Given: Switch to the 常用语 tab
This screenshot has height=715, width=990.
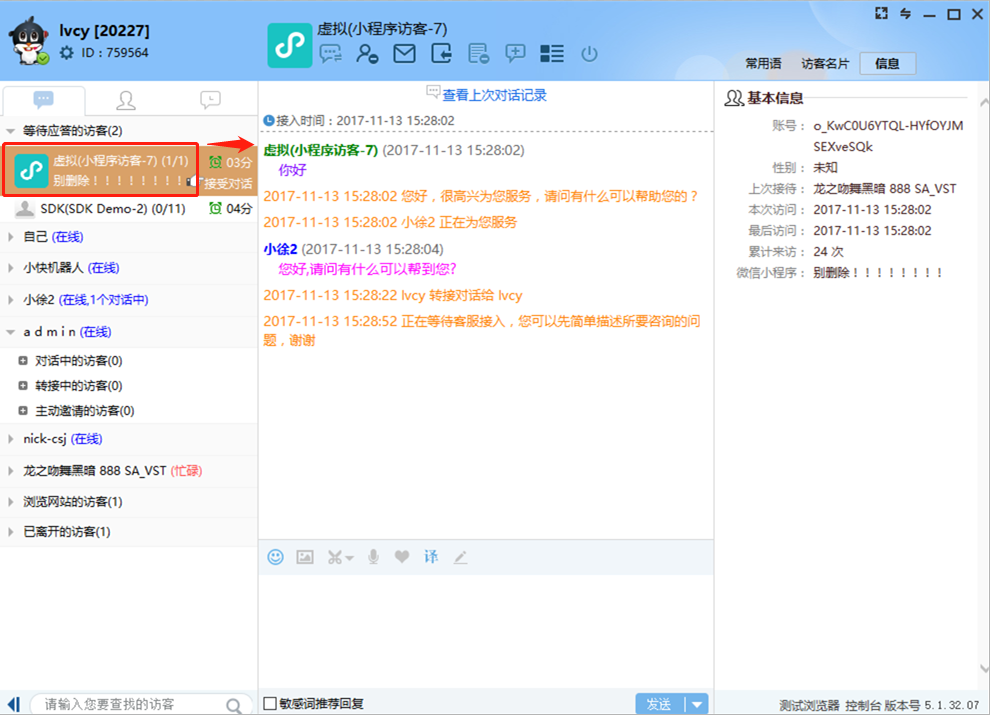Looking at the screenshot, I should (763, 63).
